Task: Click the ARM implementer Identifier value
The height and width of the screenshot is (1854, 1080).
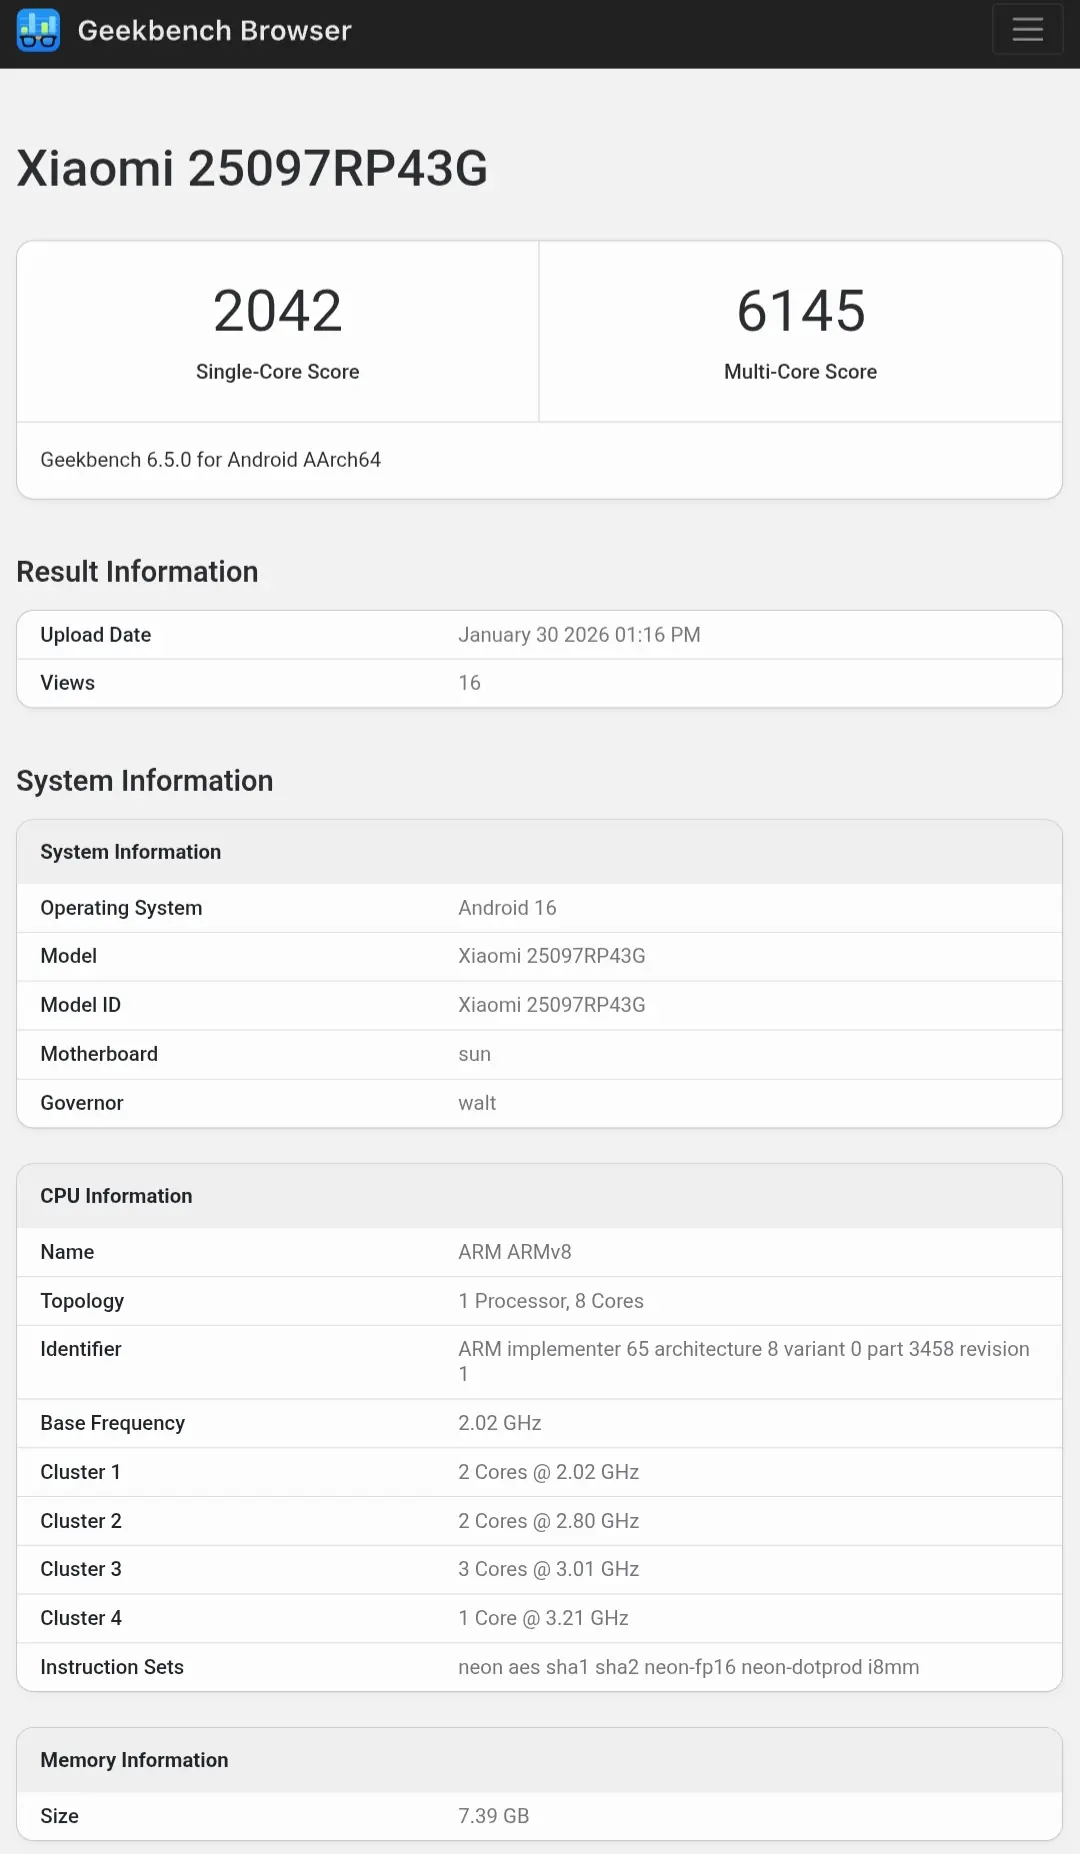Action: pyautogui.click(x=743, y=1350)
